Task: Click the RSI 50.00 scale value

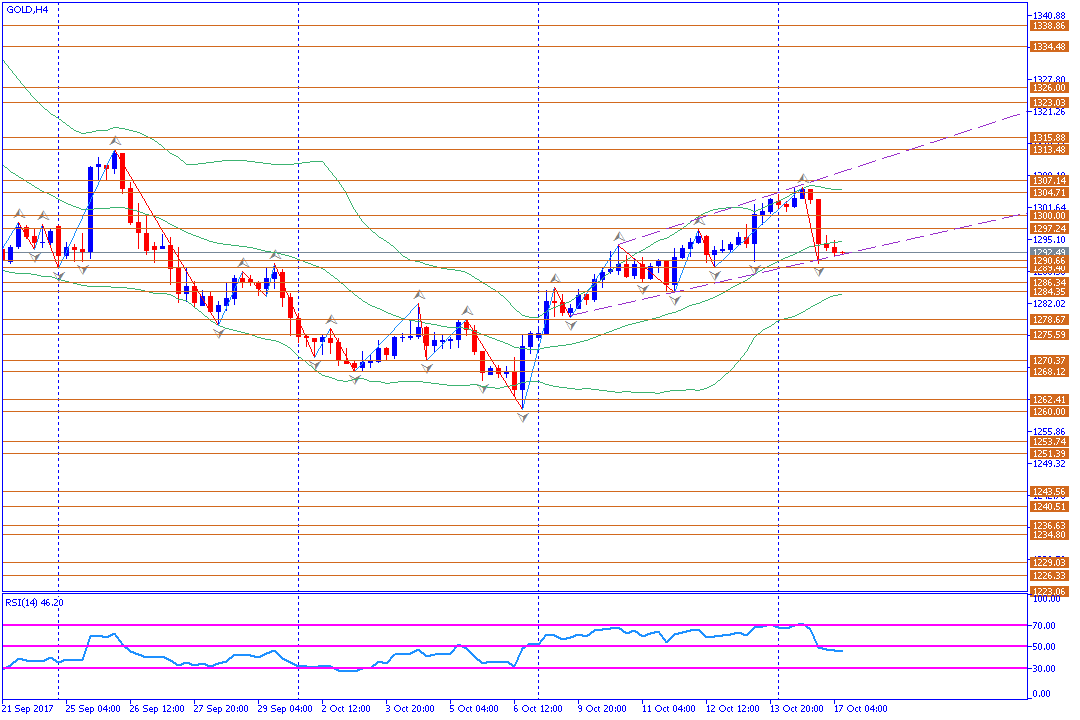Action: (x=1044, y=647)
